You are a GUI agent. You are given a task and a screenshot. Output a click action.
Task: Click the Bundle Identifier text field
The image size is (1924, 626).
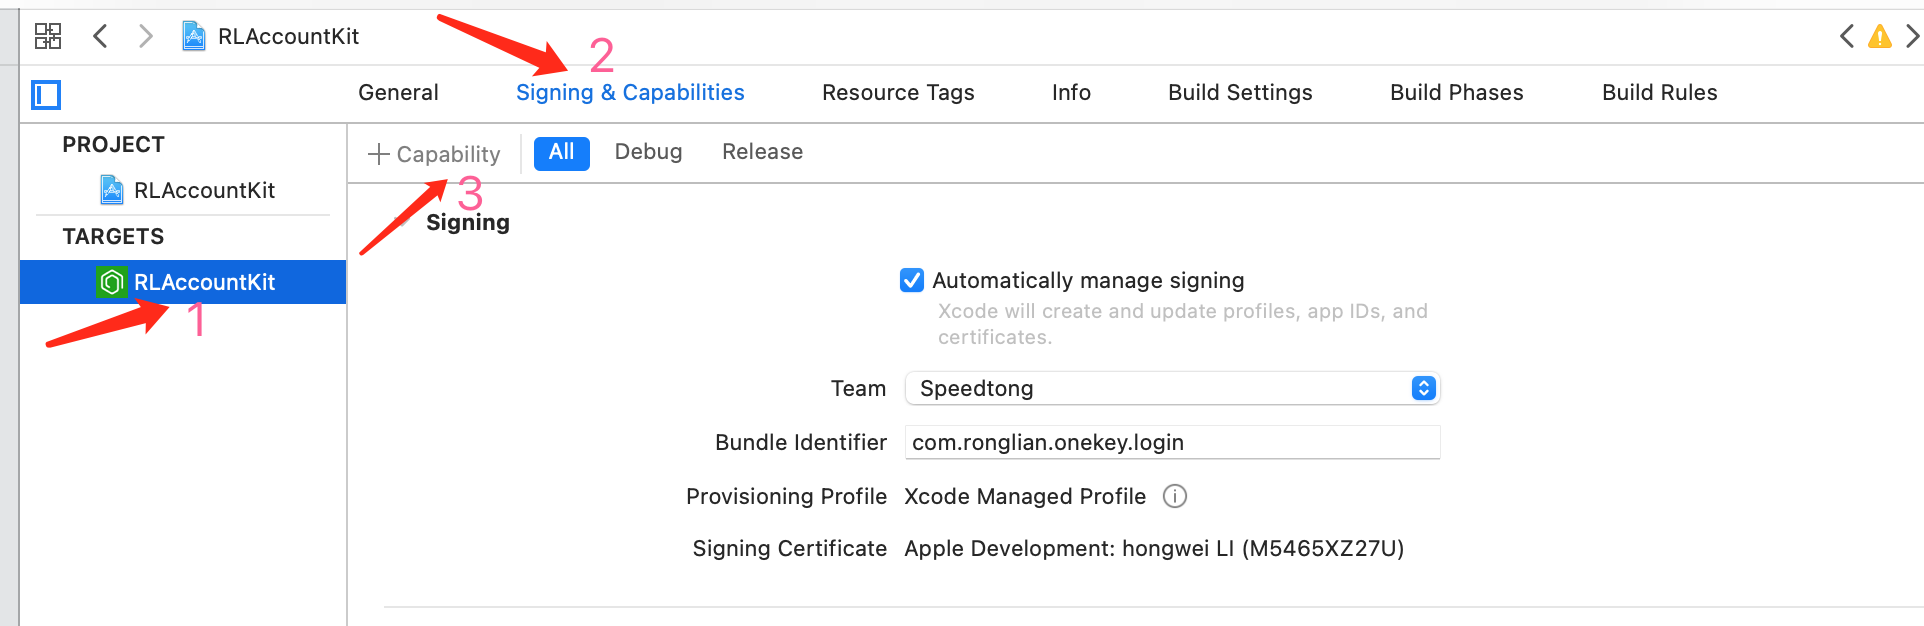pos(1172,442)
